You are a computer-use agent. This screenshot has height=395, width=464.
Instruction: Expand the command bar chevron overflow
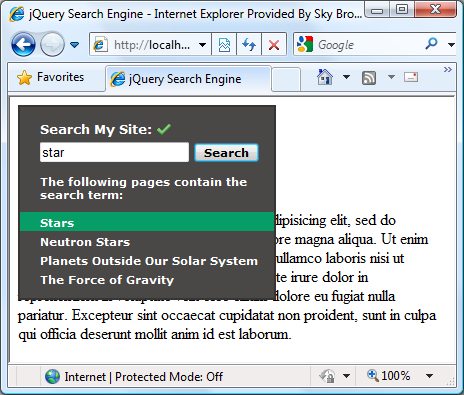tap(448, 69)
